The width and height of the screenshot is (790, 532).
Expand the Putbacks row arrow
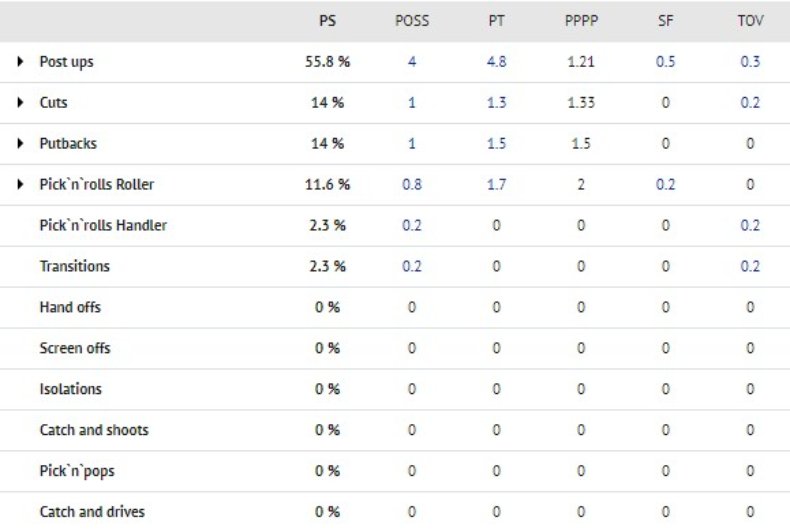pyautogui.click(x=21, y=144)
